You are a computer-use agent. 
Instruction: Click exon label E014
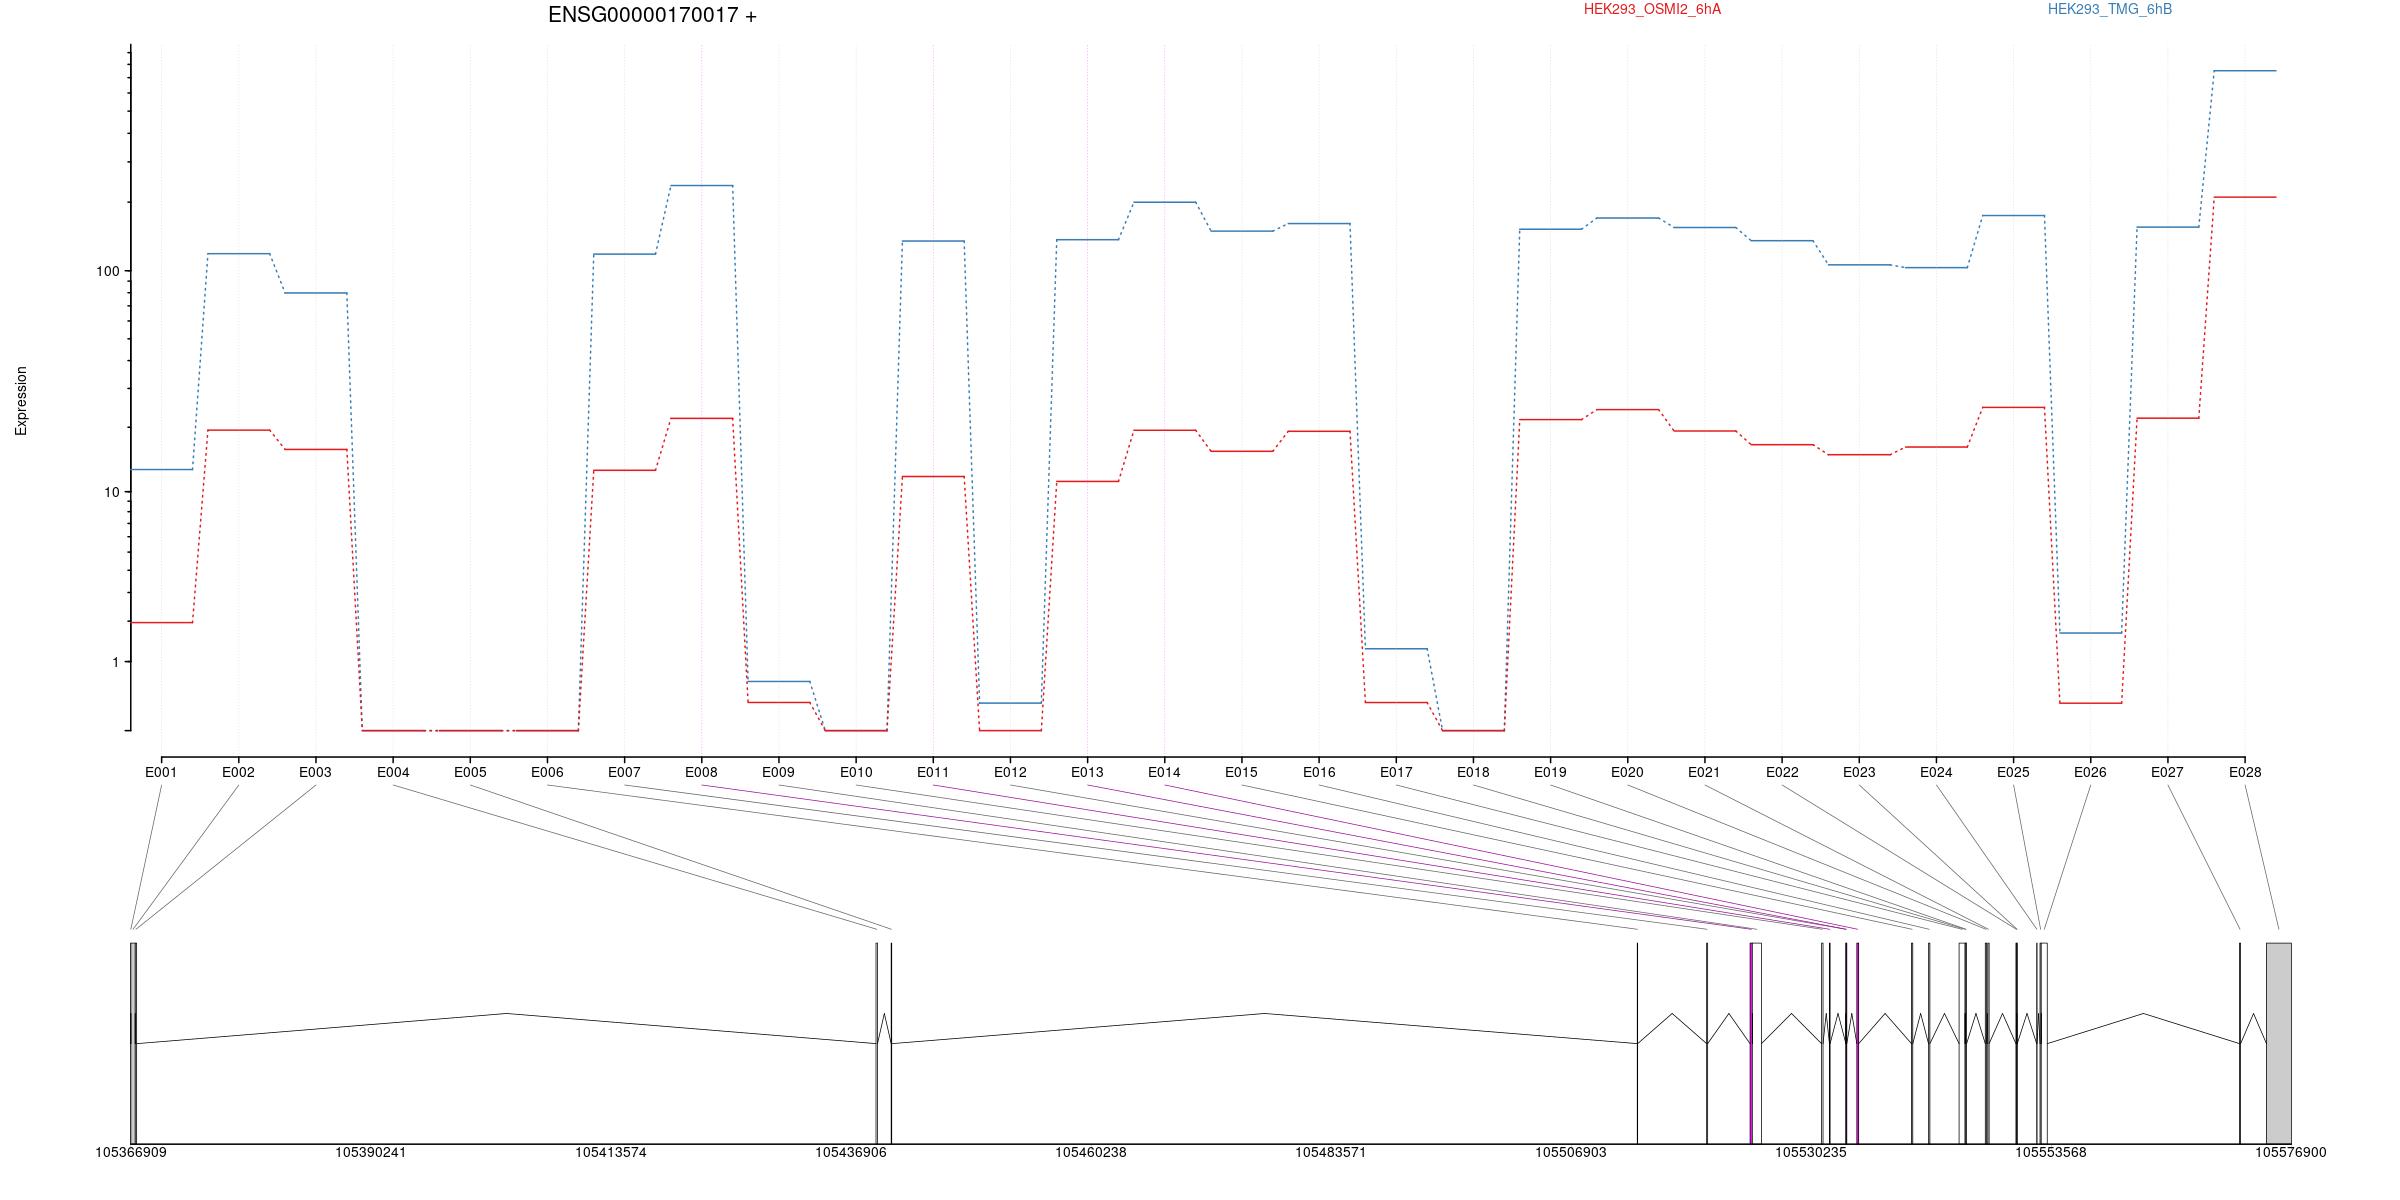[x=1164, y=772]
